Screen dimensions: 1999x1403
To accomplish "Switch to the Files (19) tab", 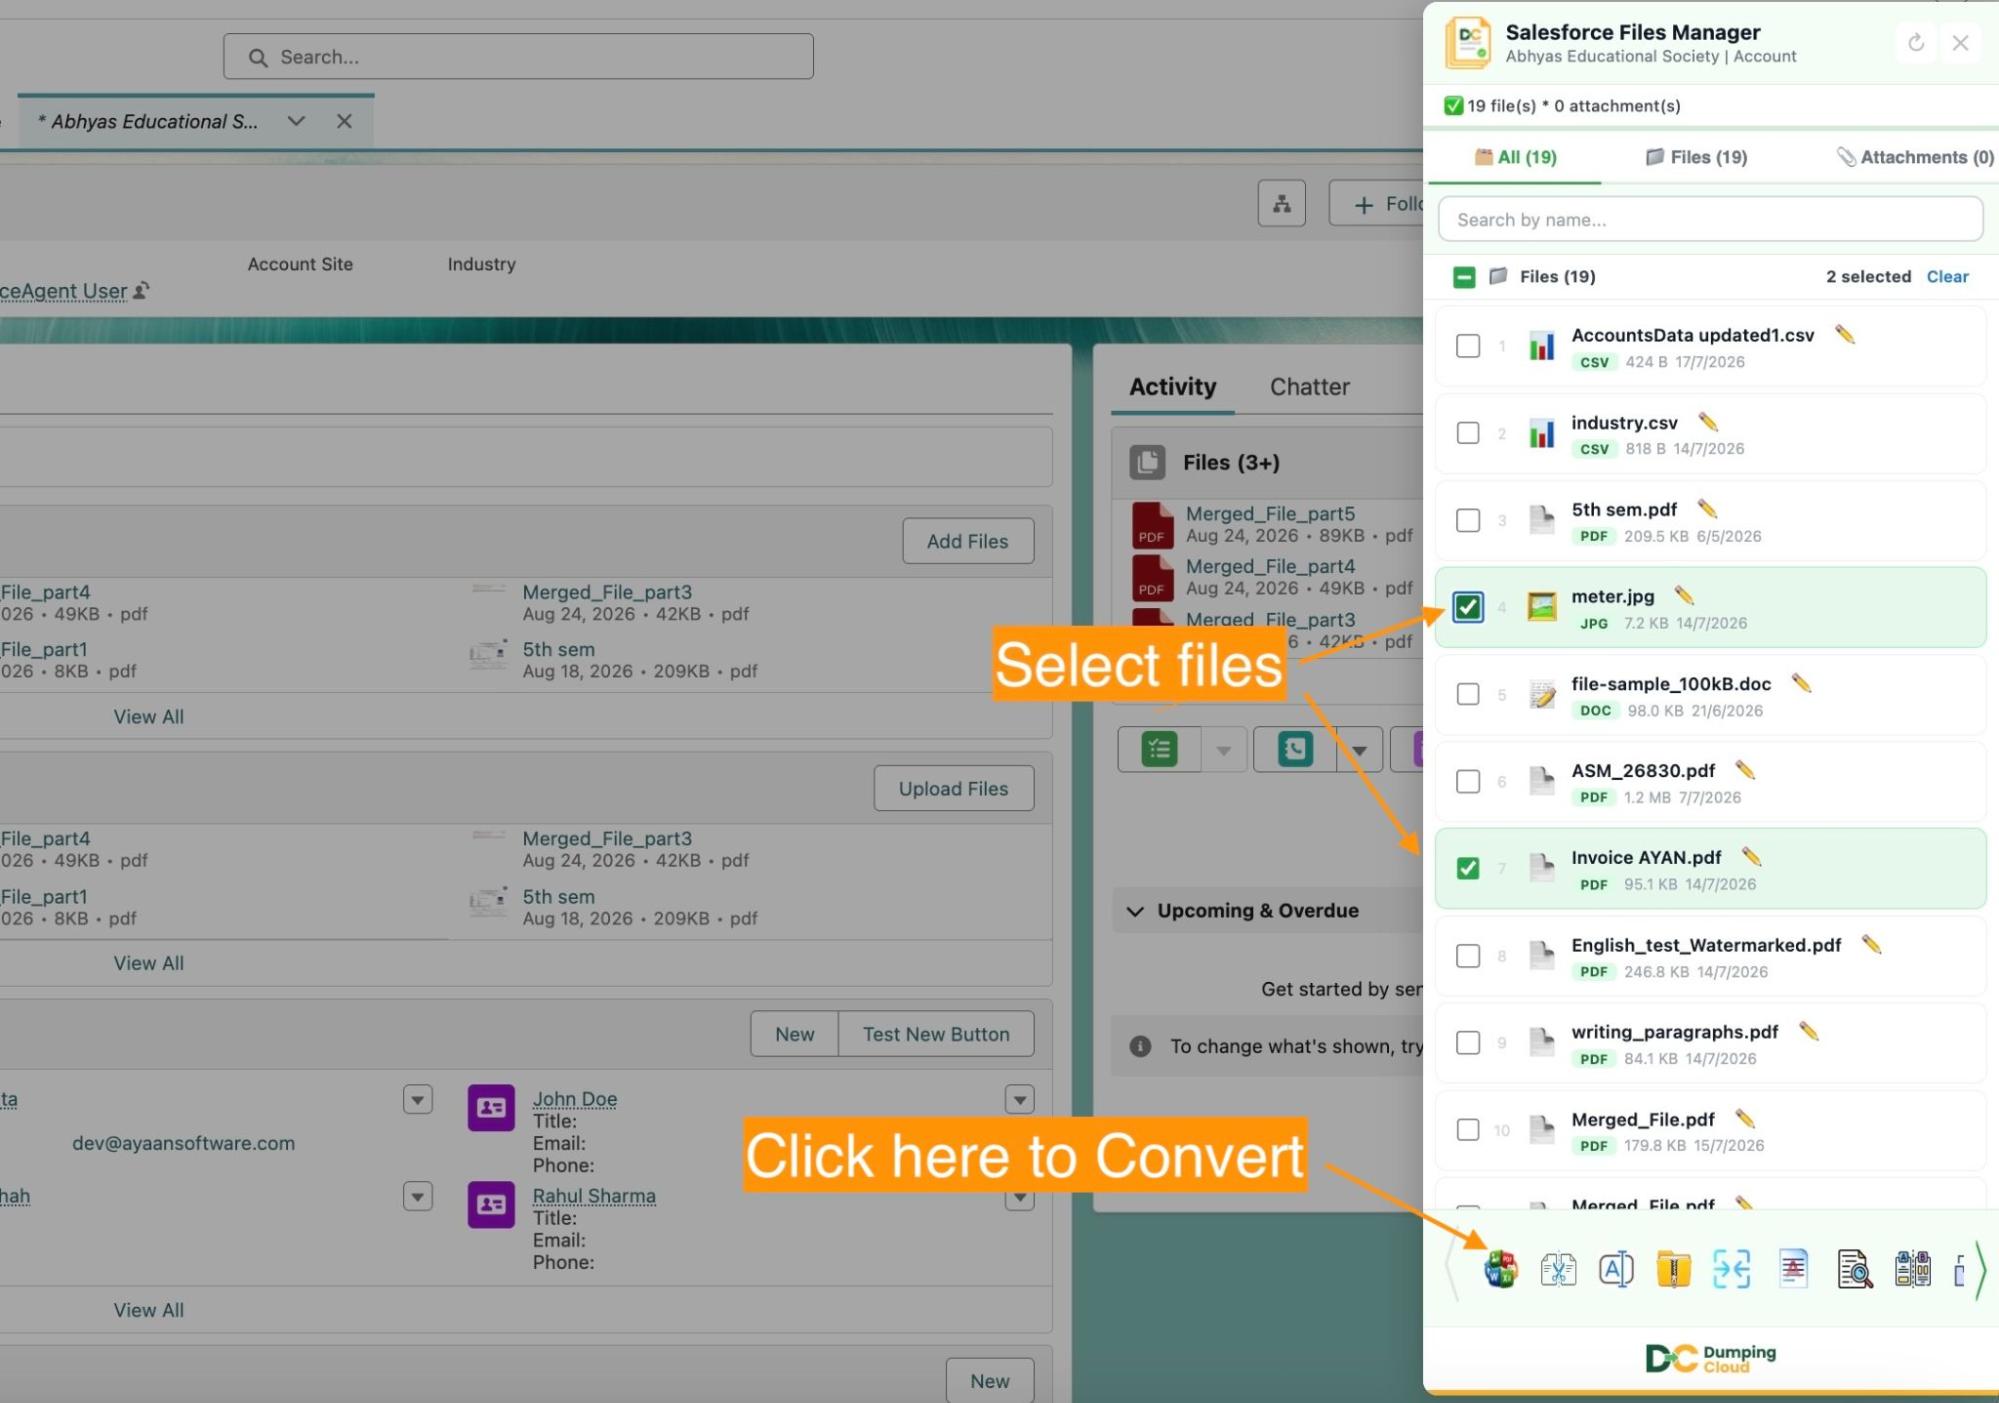I will tap(1696, 157).
